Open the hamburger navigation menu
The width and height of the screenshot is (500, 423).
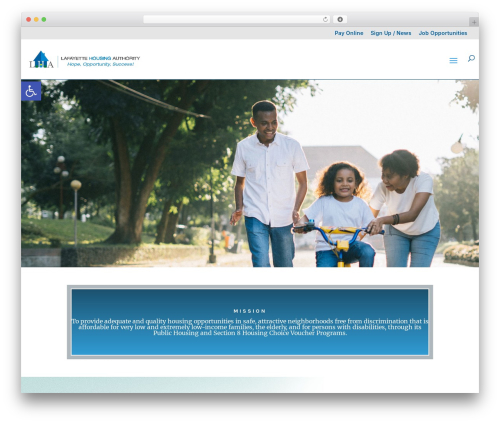click(x=453, y=60)
